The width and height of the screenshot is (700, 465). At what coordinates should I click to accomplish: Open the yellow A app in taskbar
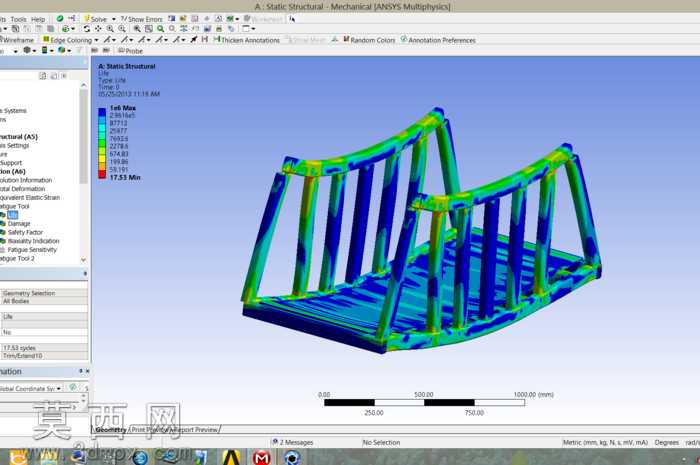point(231,457)
